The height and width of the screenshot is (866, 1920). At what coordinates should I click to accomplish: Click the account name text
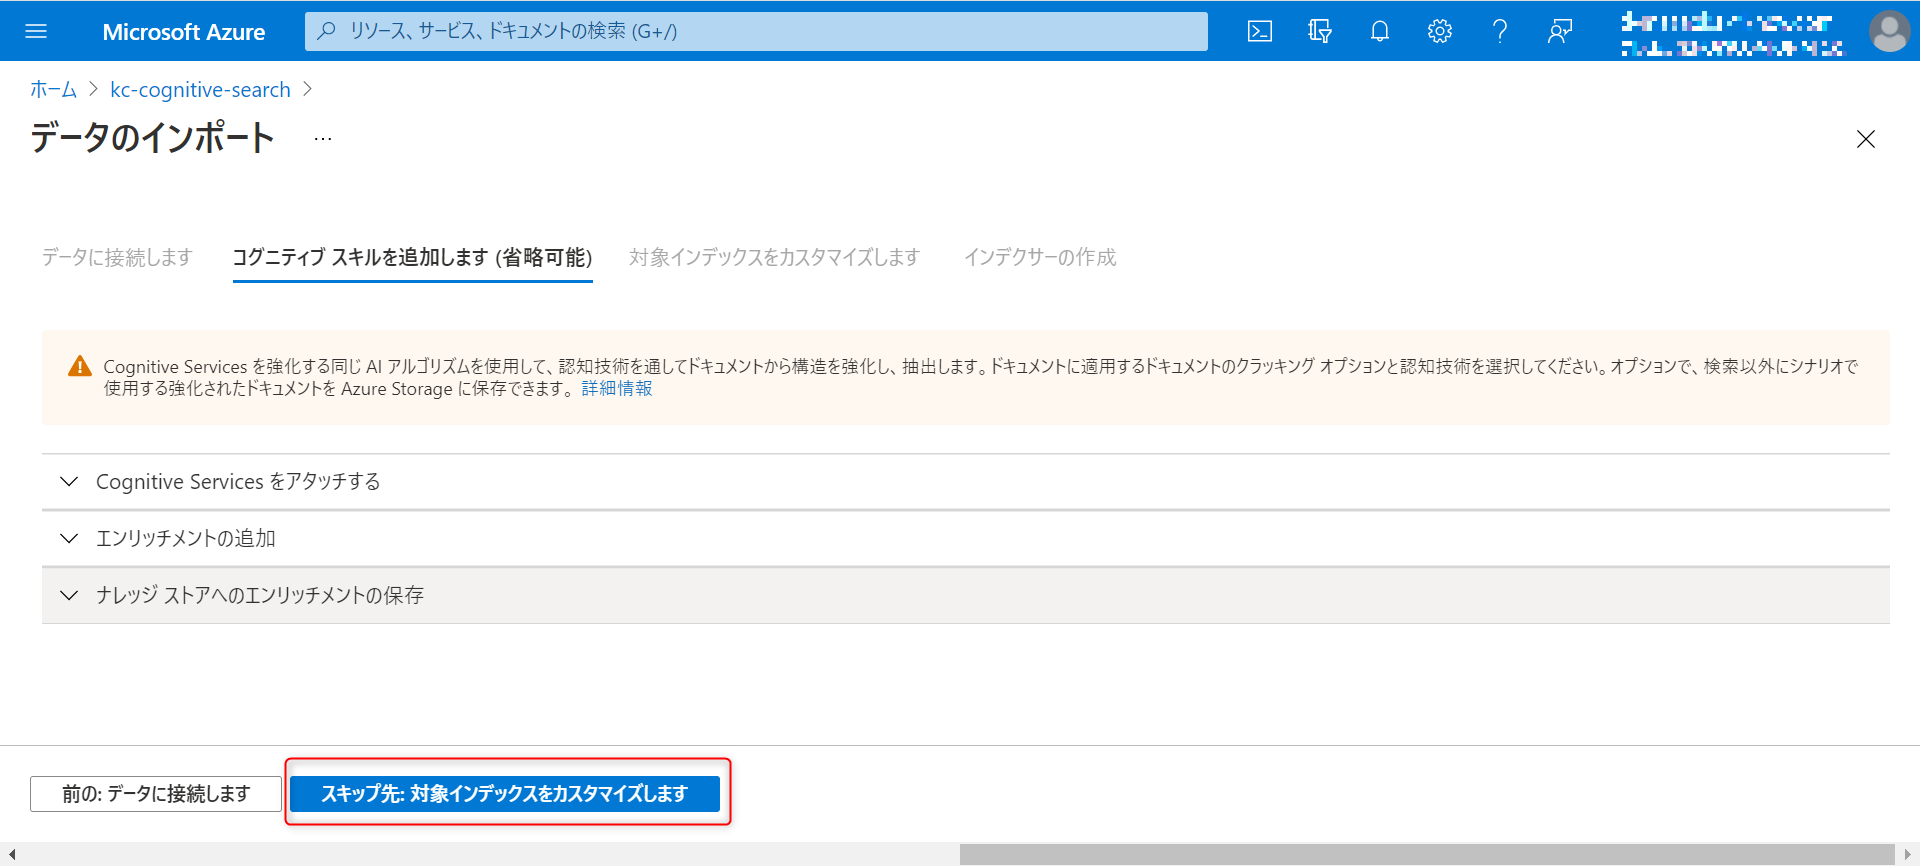[x=1732, y=33]
